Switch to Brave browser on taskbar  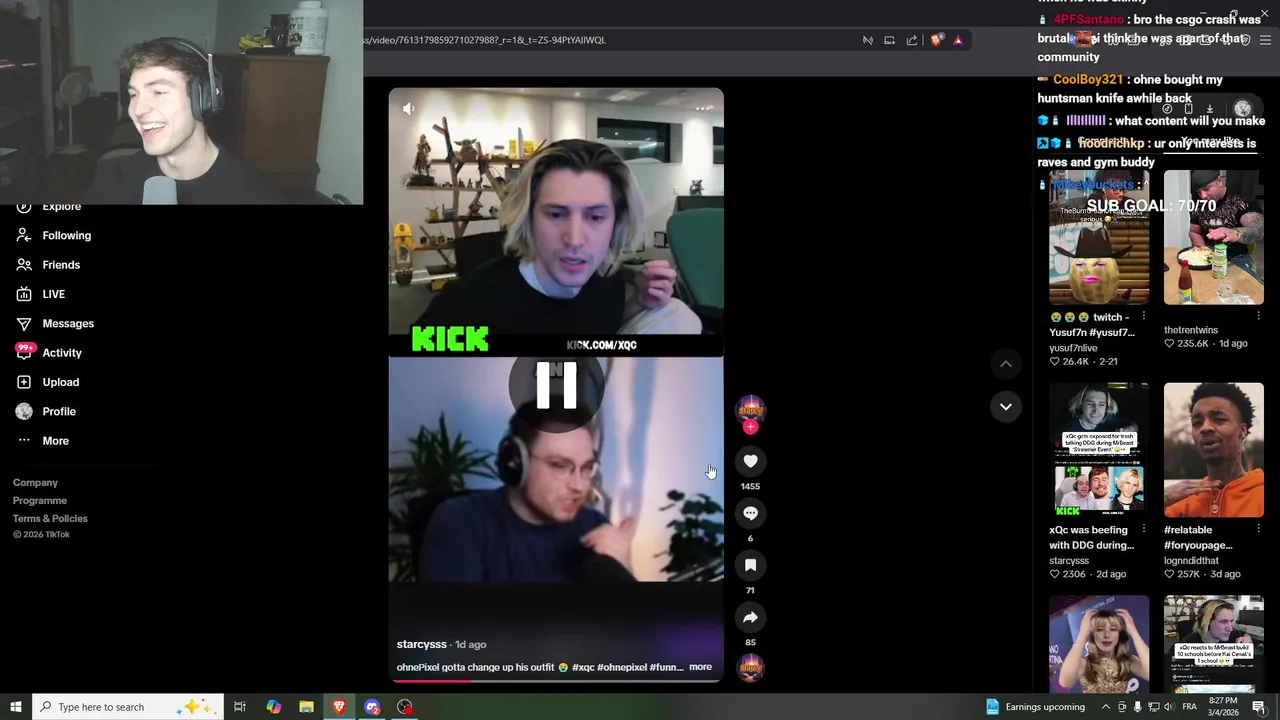[x=339, y=707]
